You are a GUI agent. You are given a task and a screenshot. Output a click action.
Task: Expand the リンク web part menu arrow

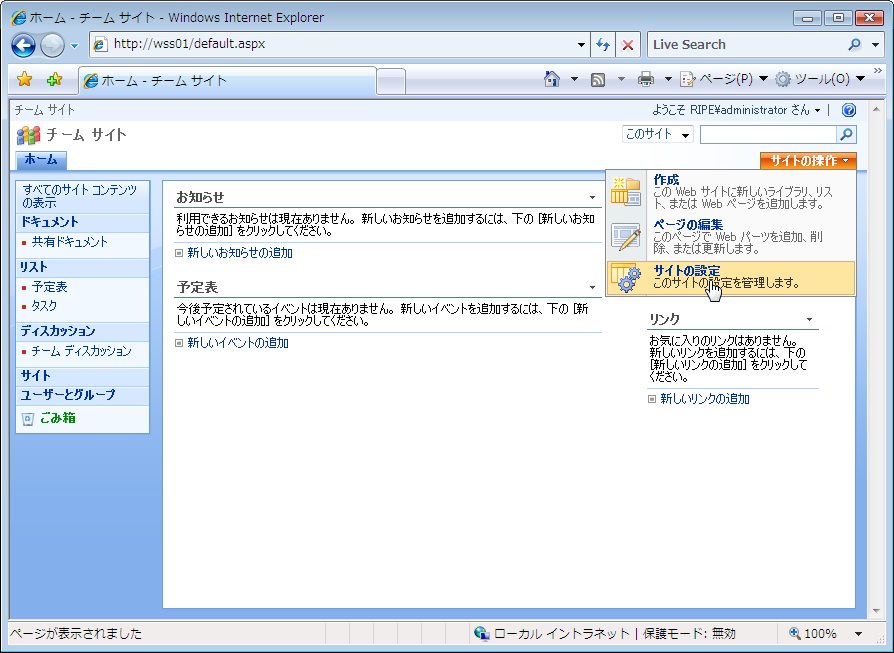[x=809, y=319]
